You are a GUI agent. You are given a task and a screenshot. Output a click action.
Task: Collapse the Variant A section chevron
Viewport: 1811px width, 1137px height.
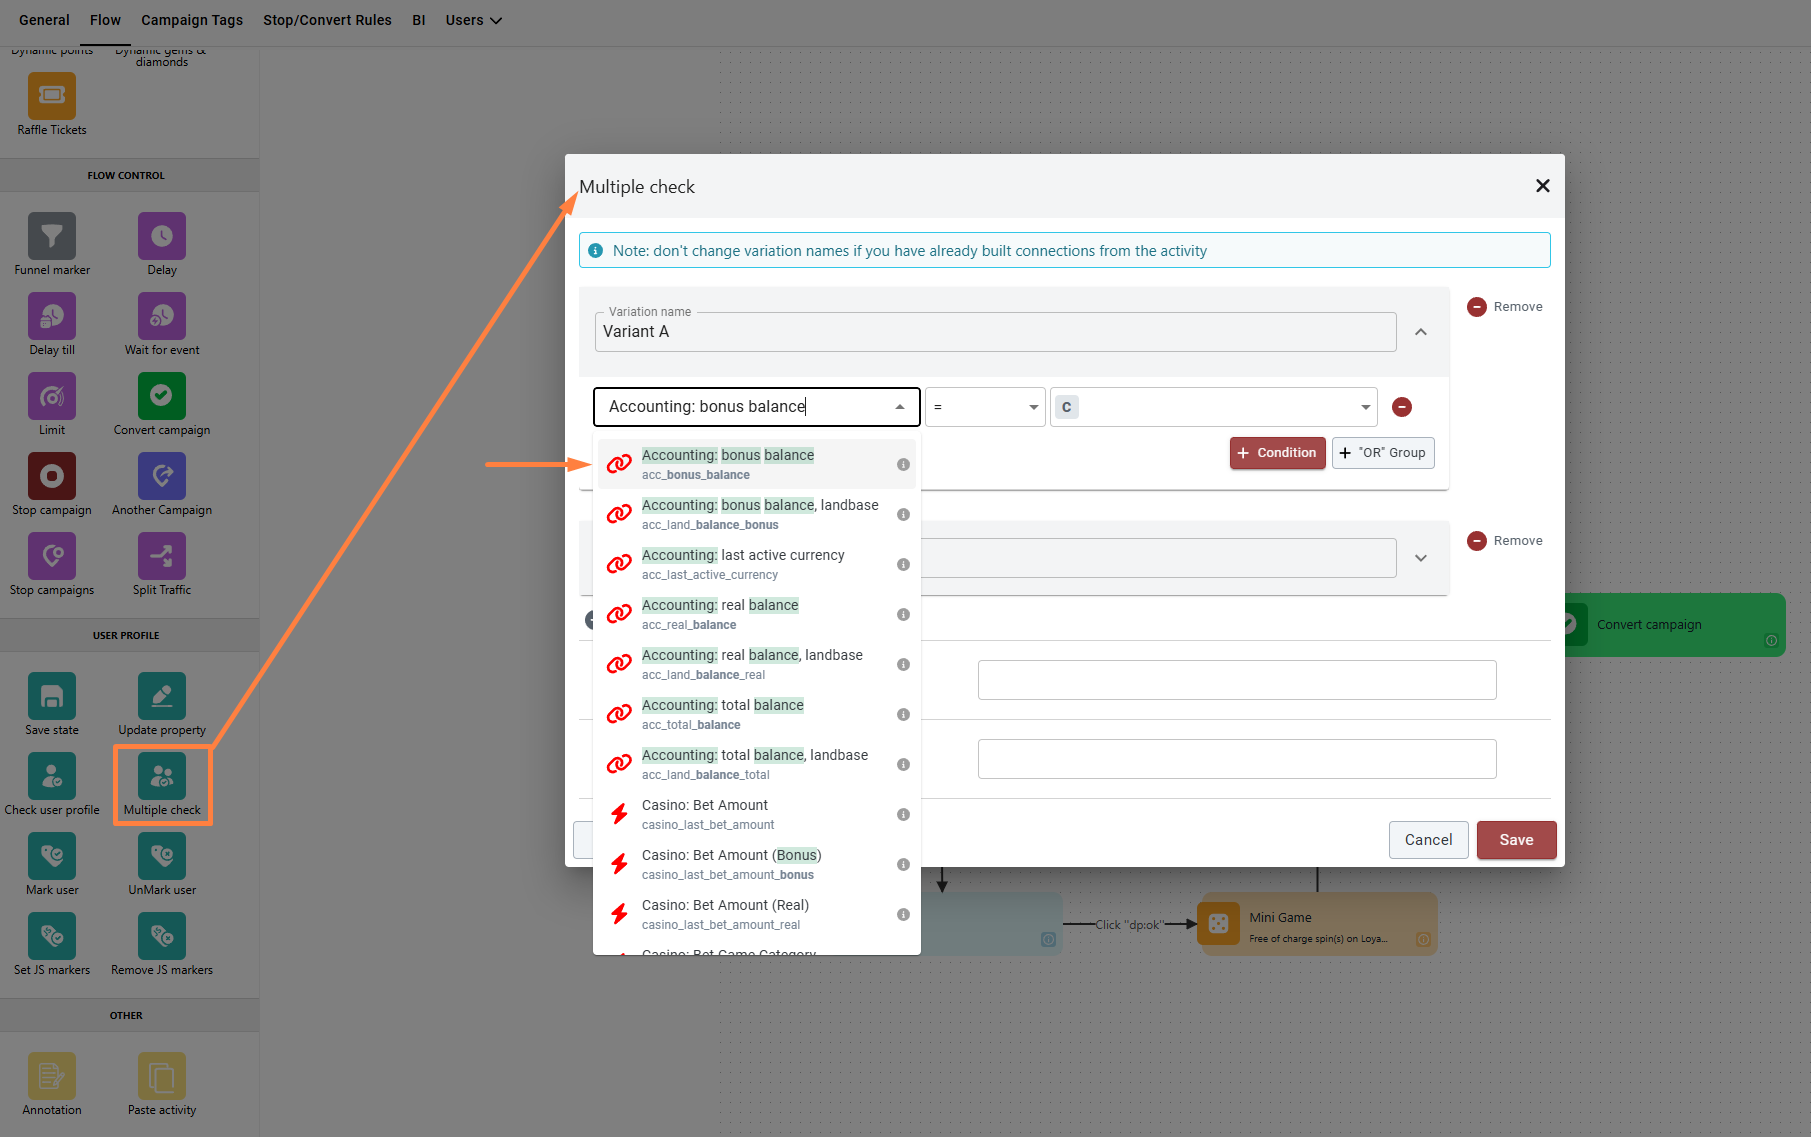[x=1421, y=332]
